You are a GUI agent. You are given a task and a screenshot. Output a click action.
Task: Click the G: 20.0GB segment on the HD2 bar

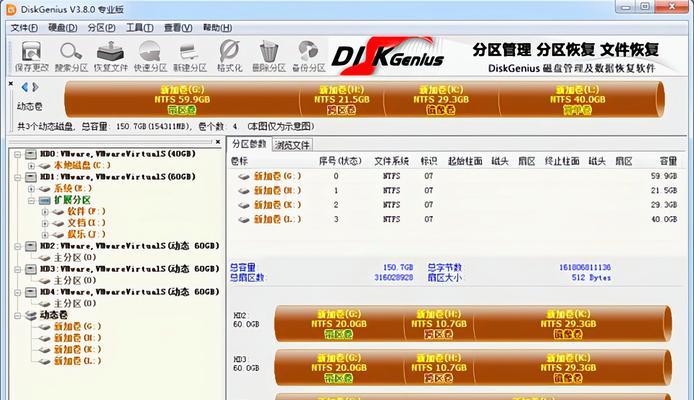339,324
